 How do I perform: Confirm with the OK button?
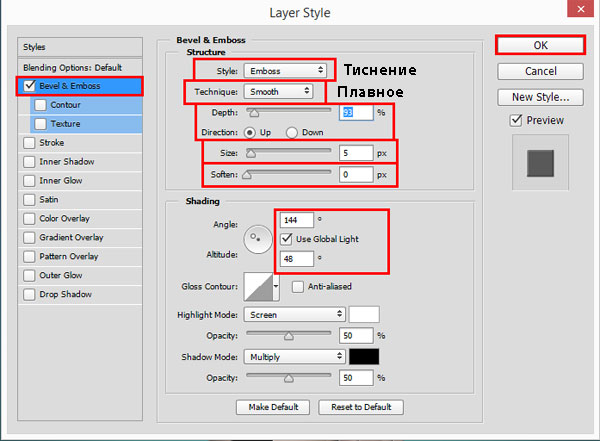tap(540, 45)
